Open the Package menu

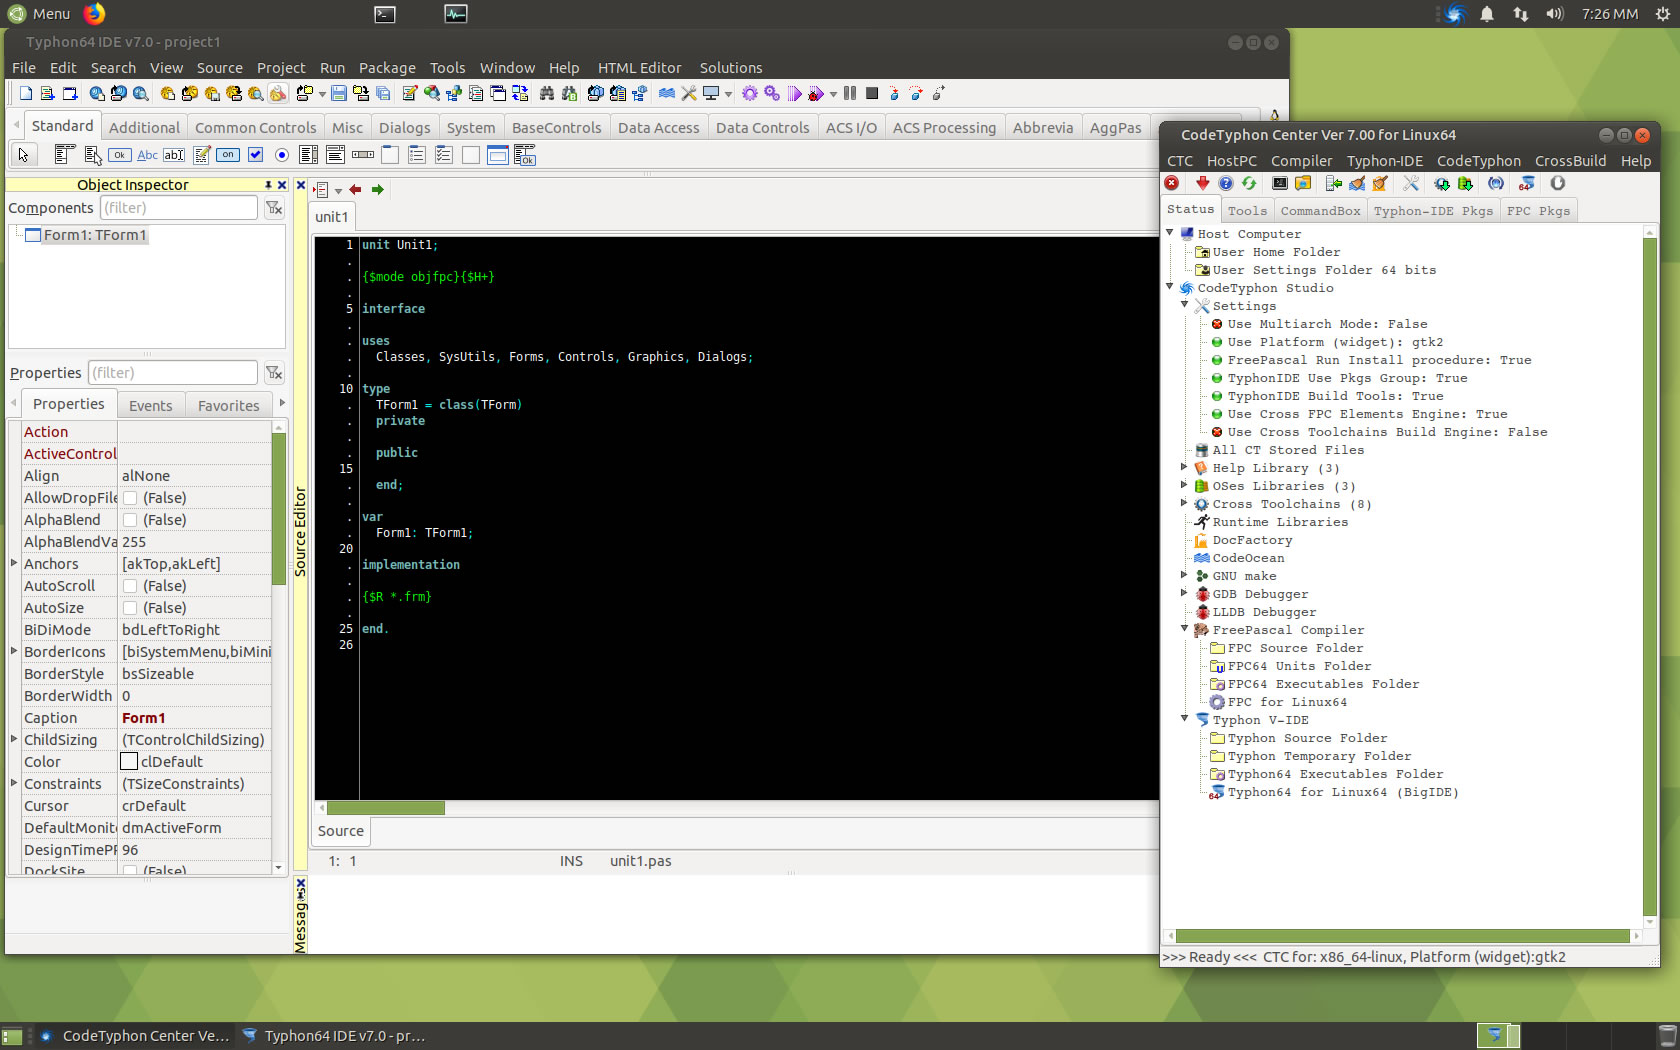click(x=387, y=68)
